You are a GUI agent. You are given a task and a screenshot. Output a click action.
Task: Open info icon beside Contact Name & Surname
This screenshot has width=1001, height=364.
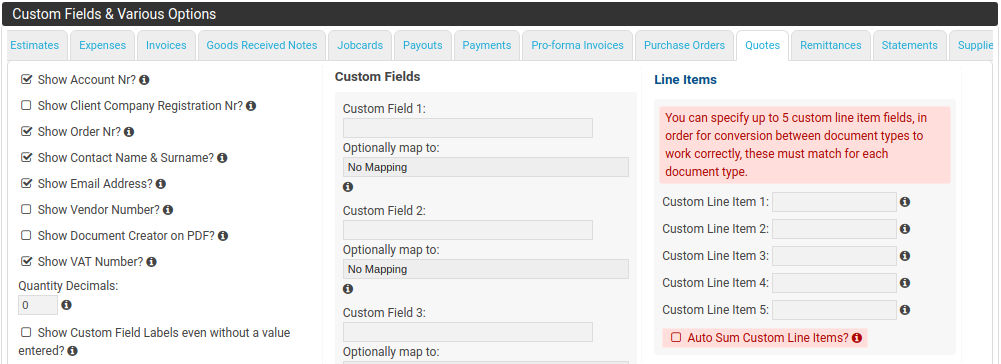tap(222, 158)
